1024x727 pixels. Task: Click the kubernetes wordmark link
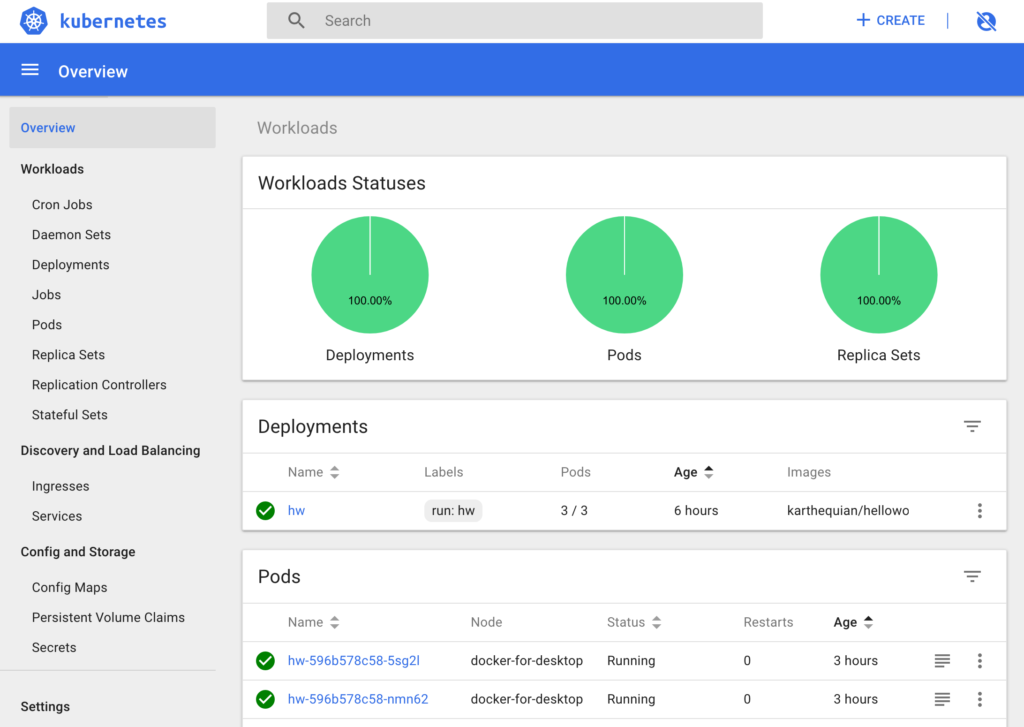point(113,22)
